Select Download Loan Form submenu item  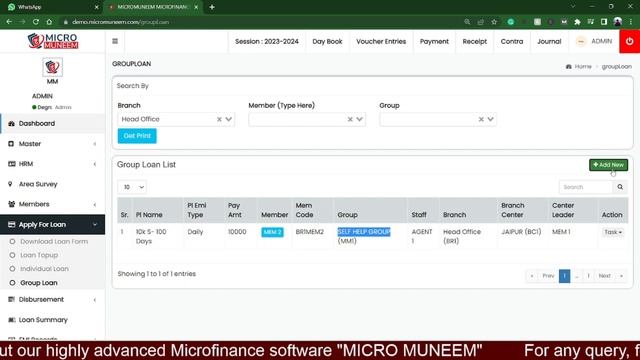coord(54,242)
